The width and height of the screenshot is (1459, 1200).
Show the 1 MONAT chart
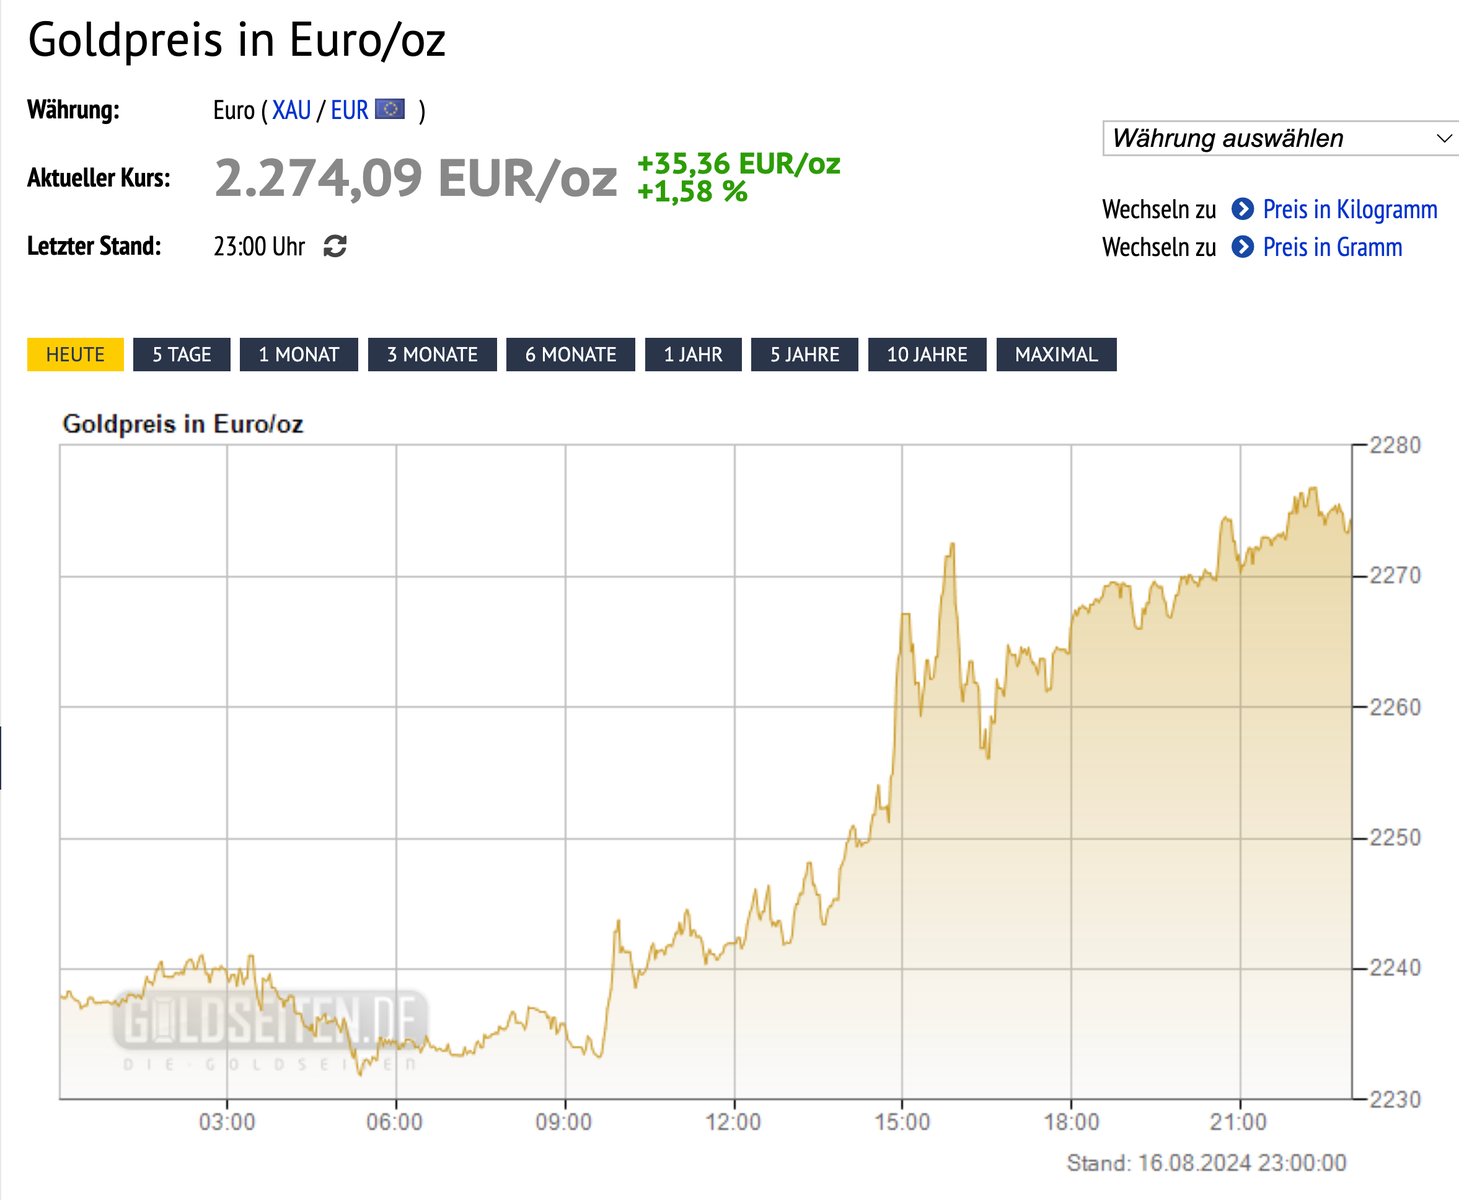tap(299, 355)
